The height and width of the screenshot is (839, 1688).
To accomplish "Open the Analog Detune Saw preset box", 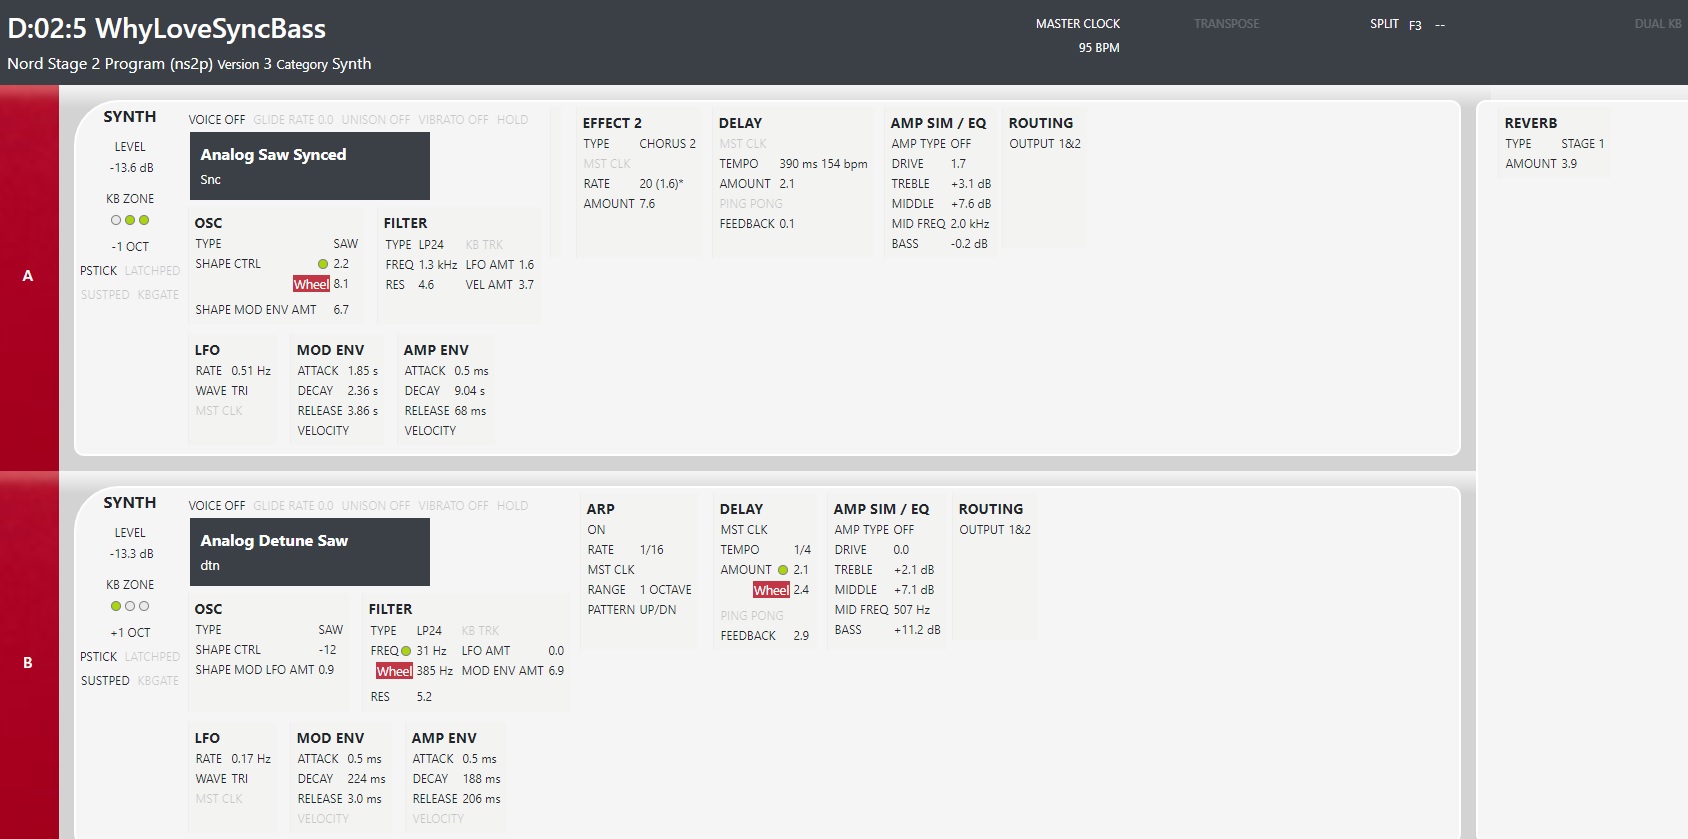I will tap(309, 552).
